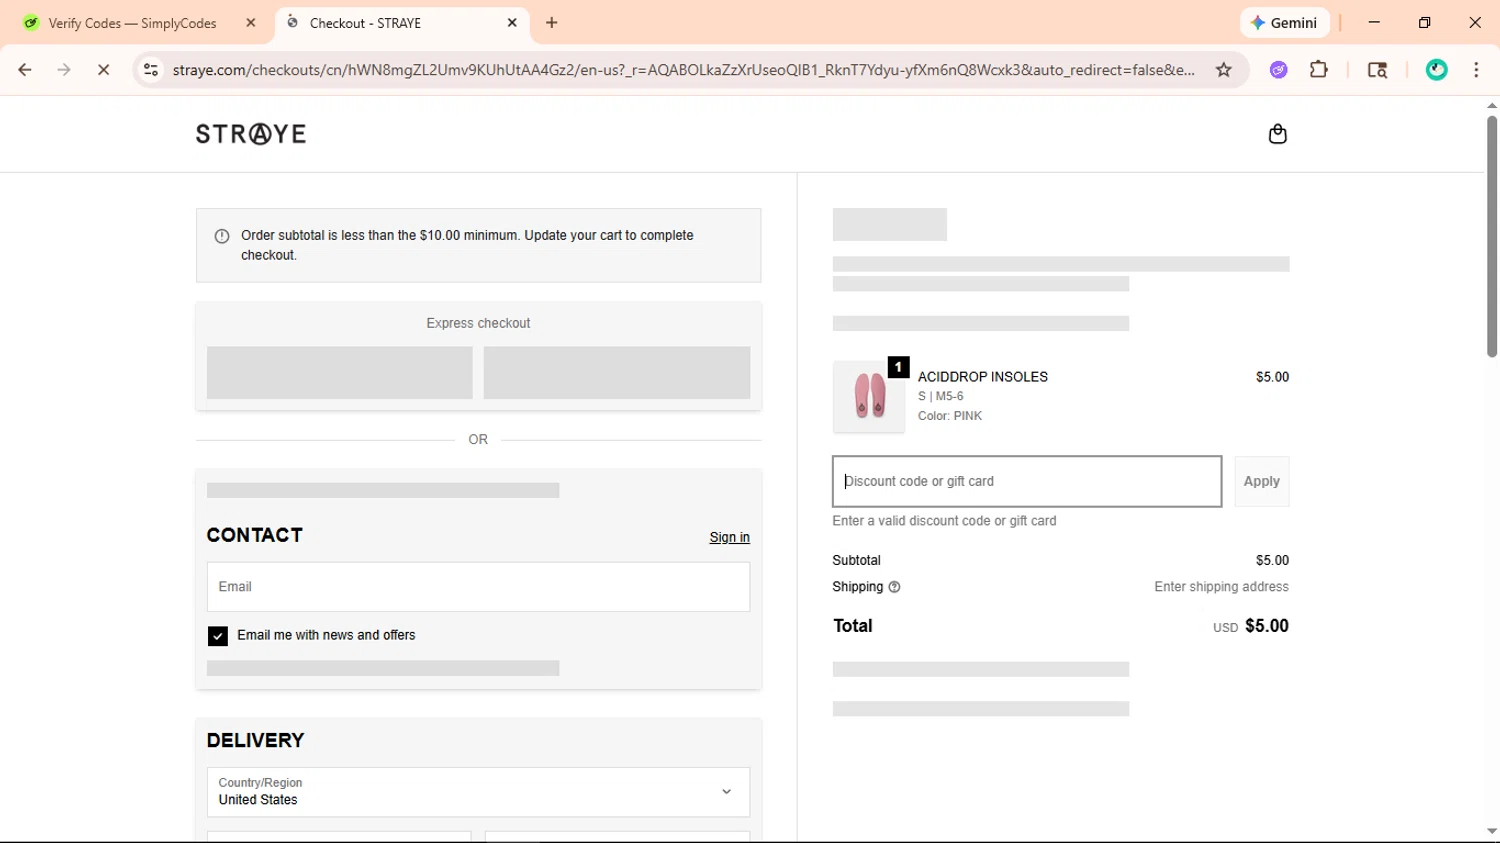Viewport: 1500px width, 843px height.
Task: Open the Gemini button
Action: pos(1285,23)
